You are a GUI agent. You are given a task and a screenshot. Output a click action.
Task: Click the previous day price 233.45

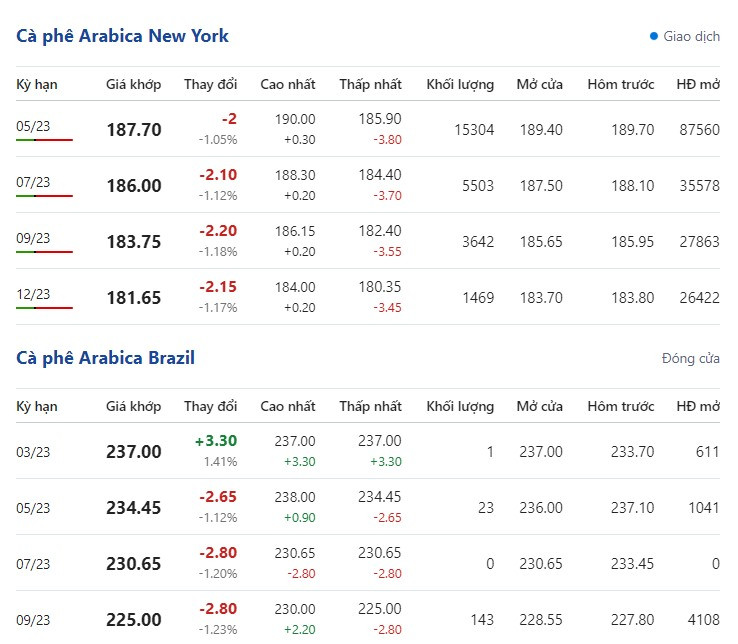click(x=633, y=564)
